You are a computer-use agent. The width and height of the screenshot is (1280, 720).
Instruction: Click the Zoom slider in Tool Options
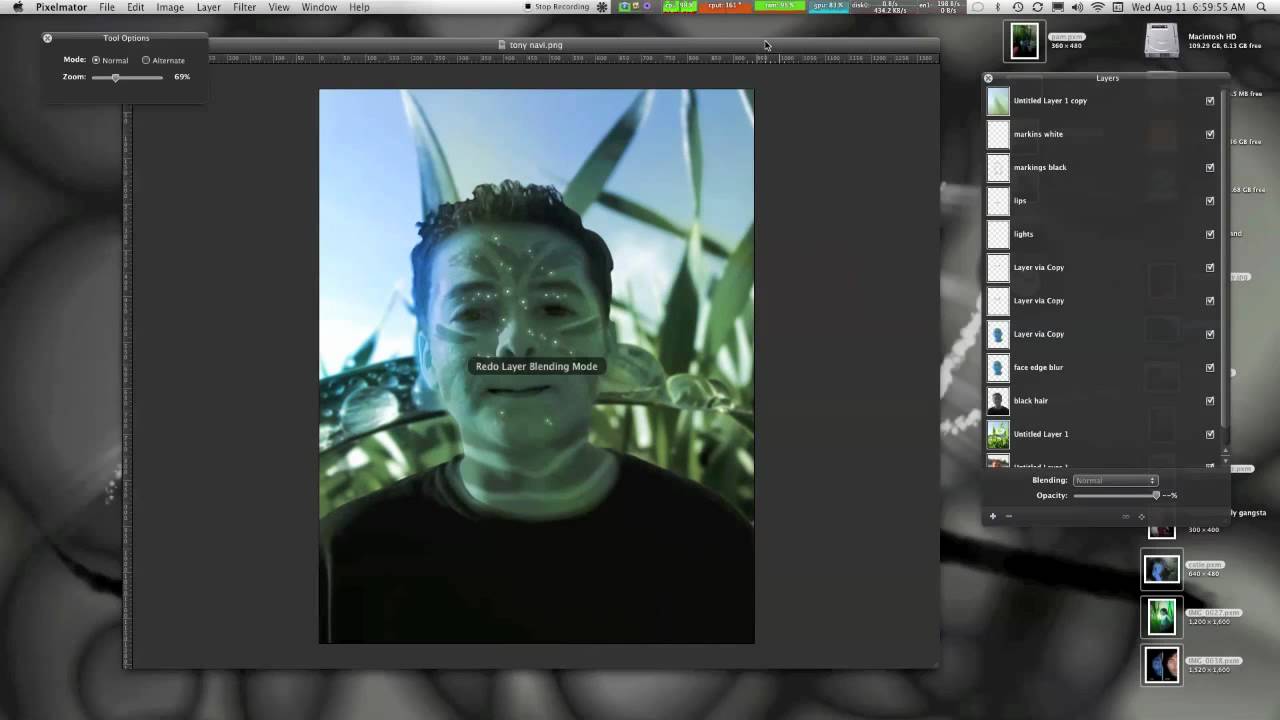point(127,77)
